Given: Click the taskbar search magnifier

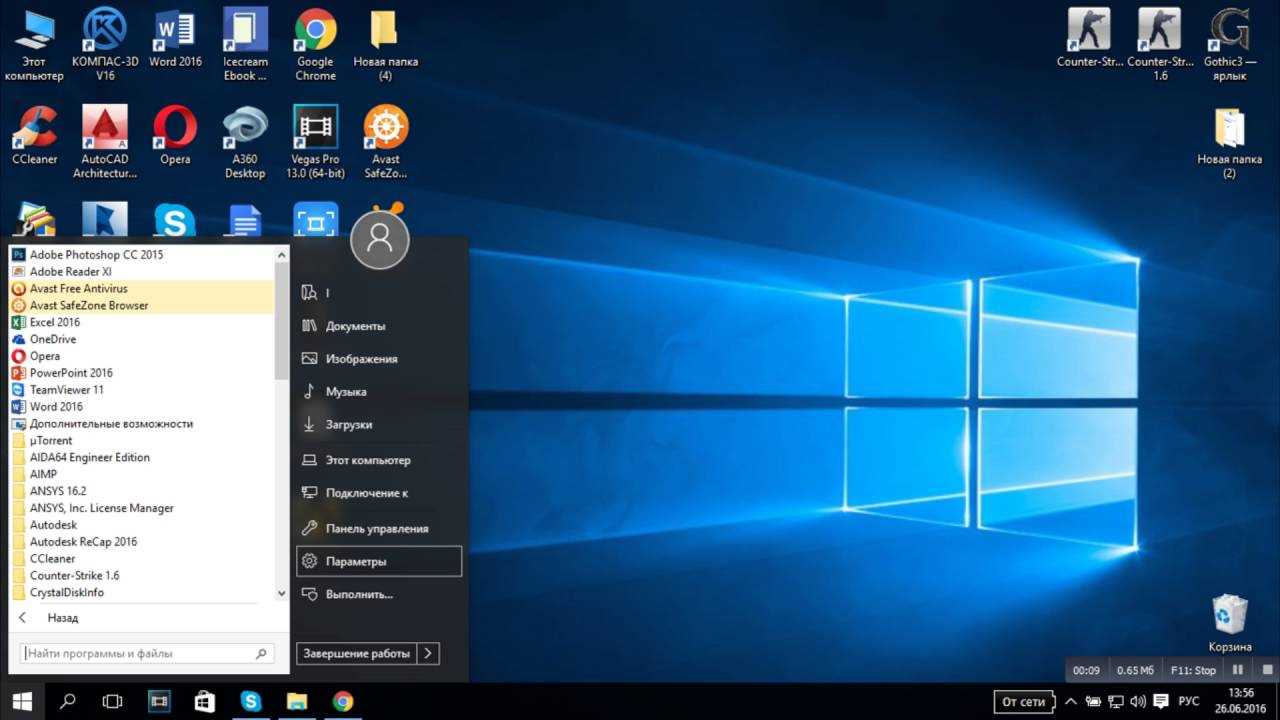Looking at the screenshot, I should click(67, 701).
